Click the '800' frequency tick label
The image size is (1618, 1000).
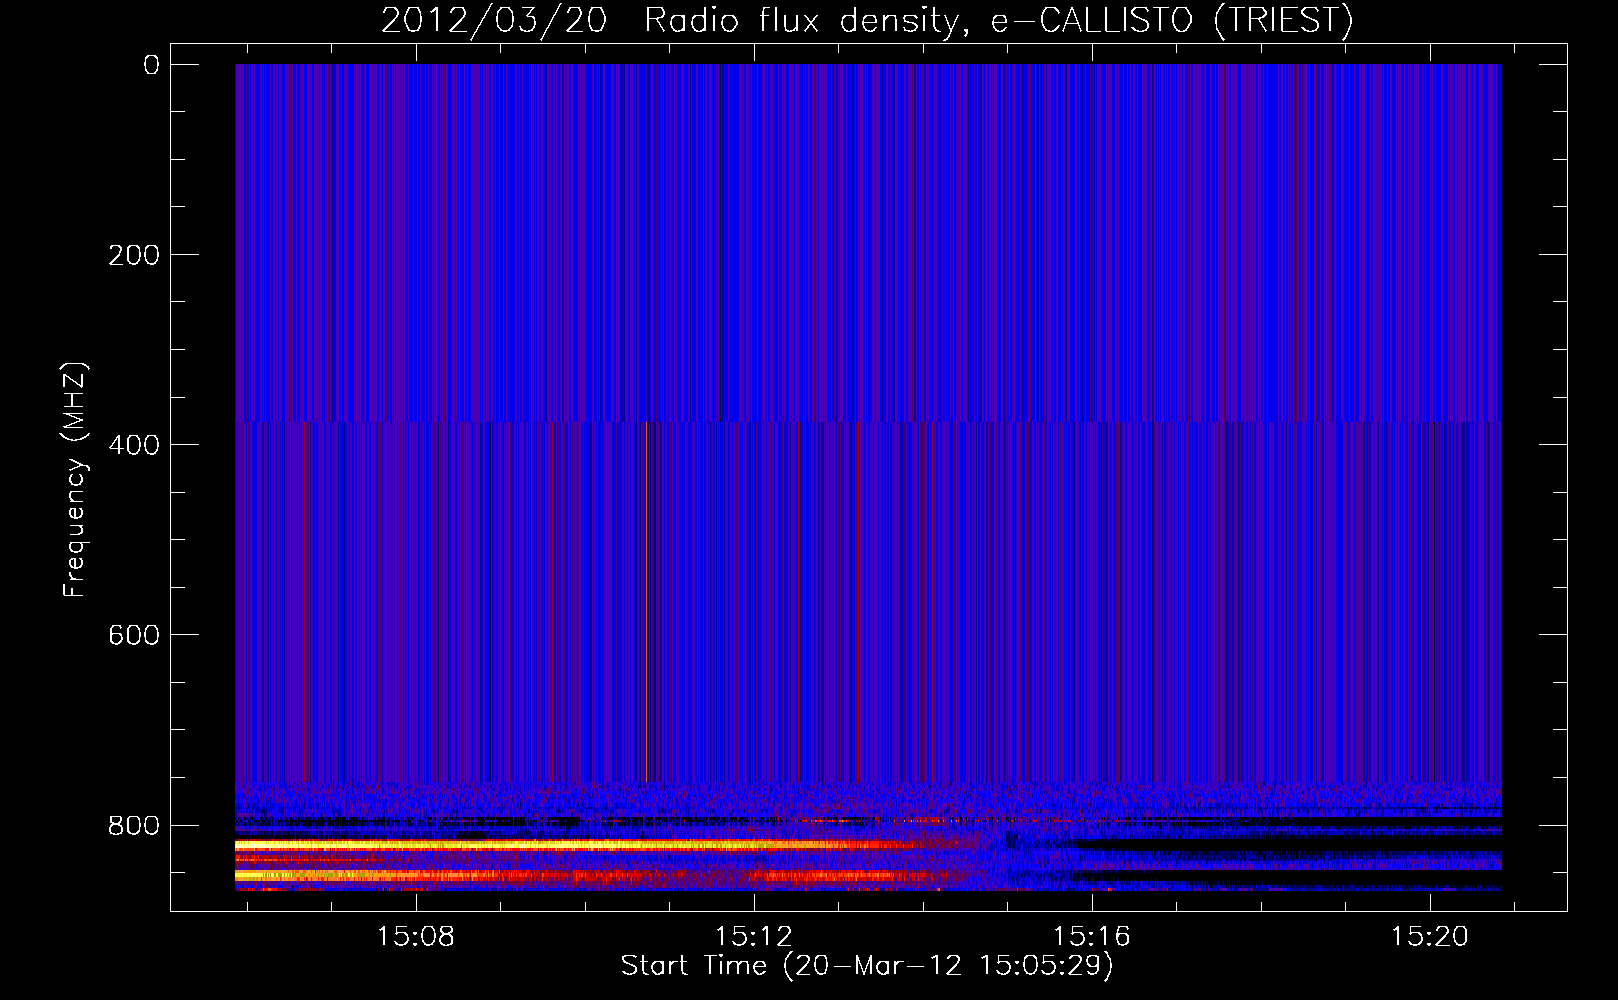[134, 825]
